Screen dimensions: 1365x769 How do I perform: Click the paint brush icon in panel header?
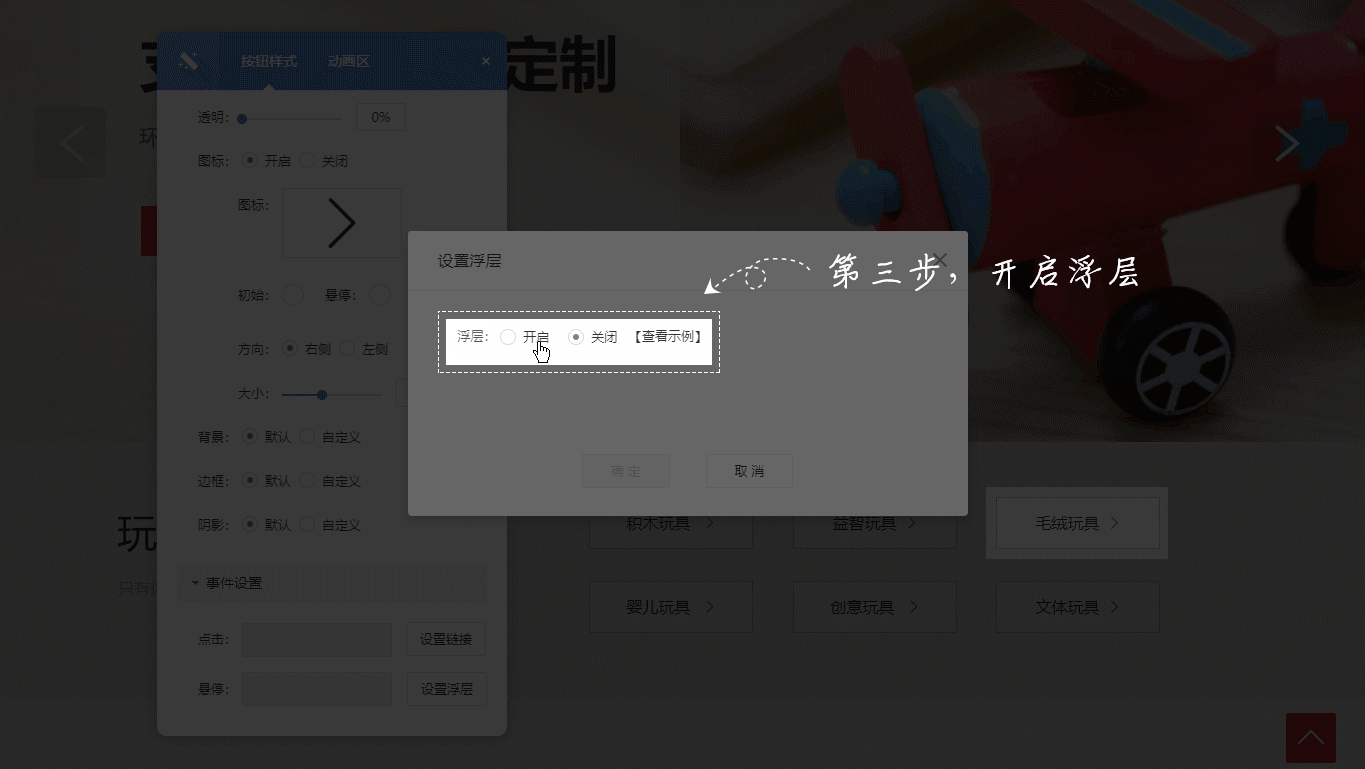tap(188, 61)
